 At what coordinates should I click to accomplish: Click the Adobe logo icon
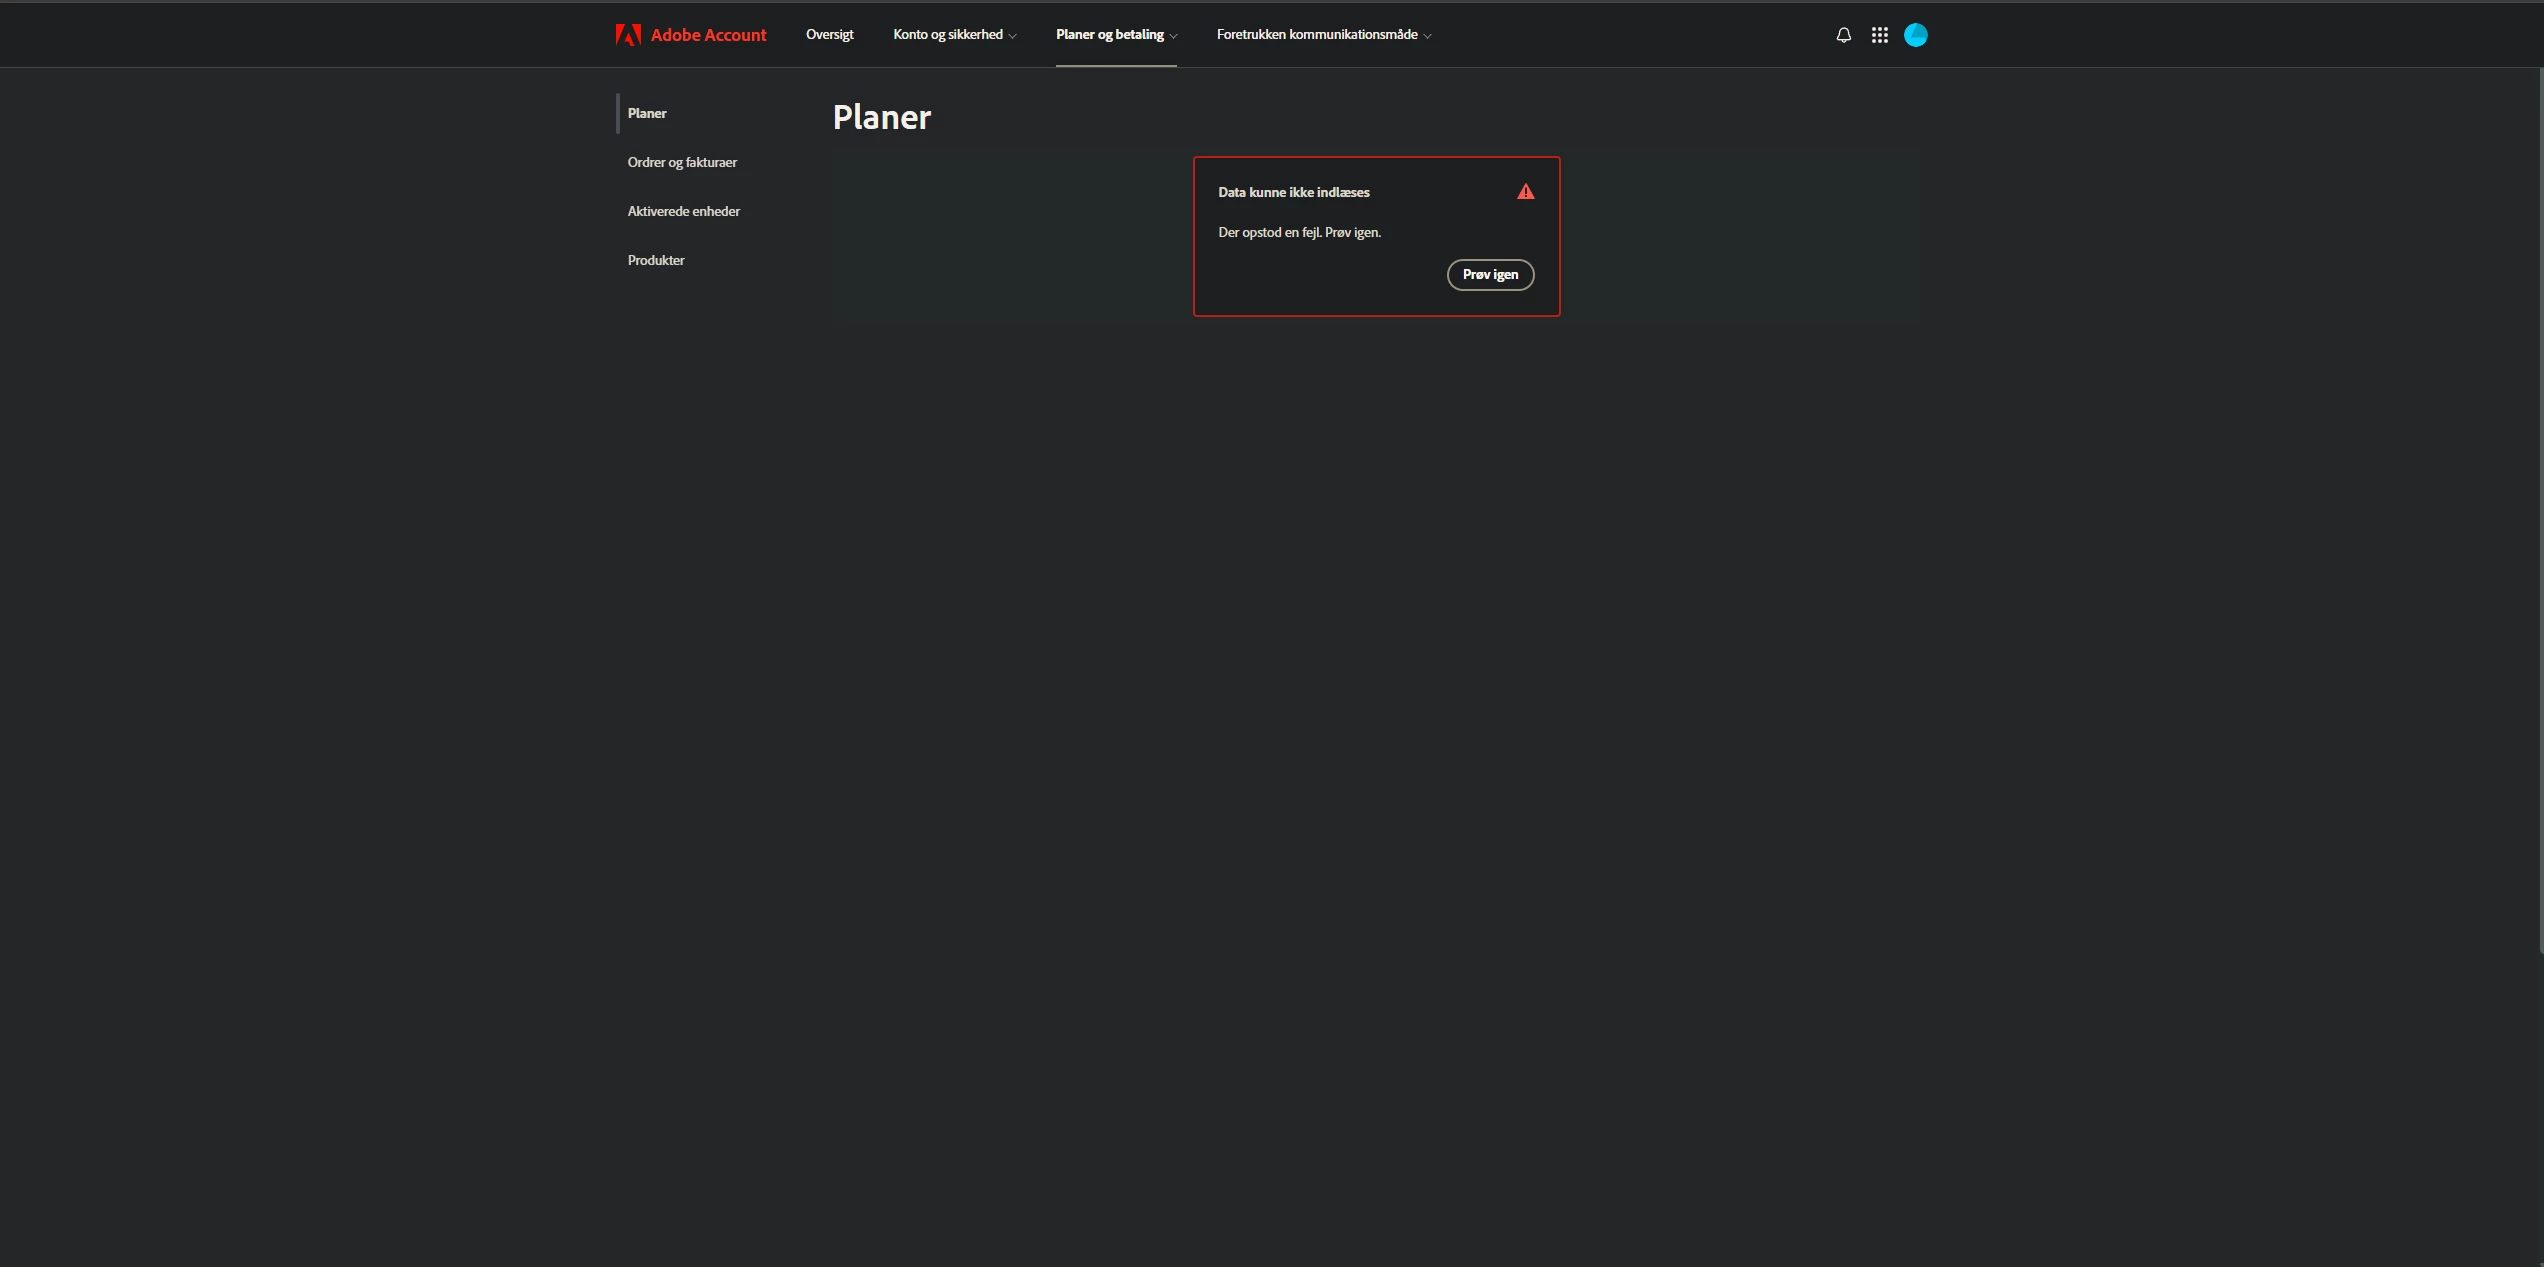click(x=628, y=35)
